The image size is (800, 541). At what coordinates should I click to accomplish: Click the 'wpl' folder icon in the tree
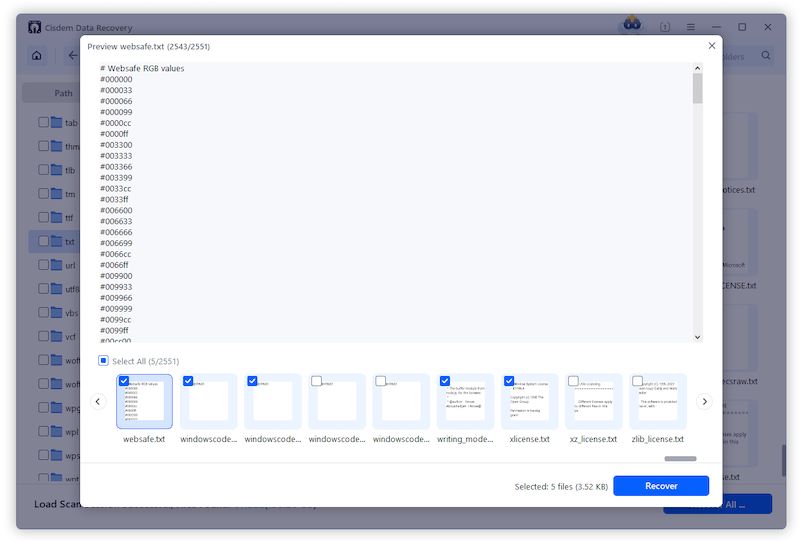pos(57,431)
